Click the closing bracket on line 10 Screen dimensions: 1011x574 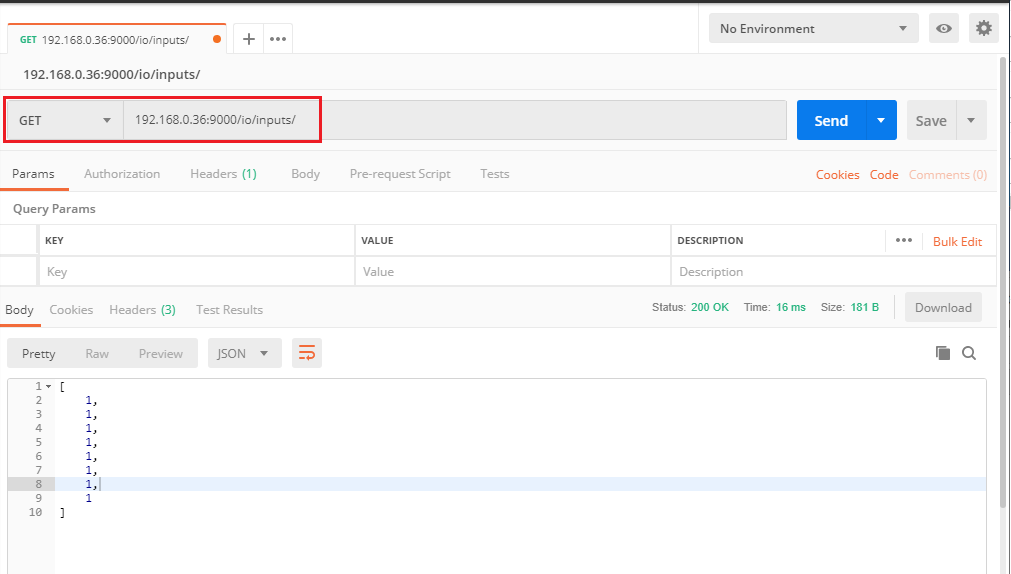pyautogui.click(x=62, y=512)
